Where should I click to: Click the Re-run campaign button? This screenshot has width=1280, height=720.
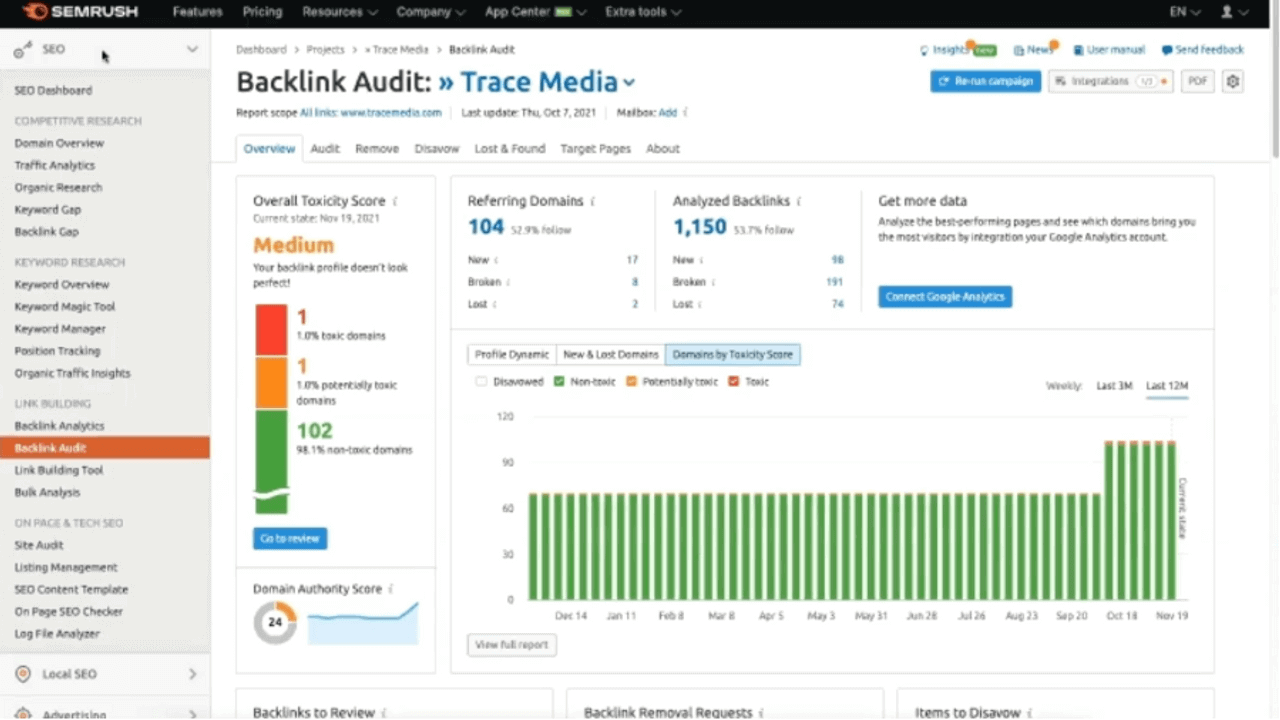click(985, 82)
